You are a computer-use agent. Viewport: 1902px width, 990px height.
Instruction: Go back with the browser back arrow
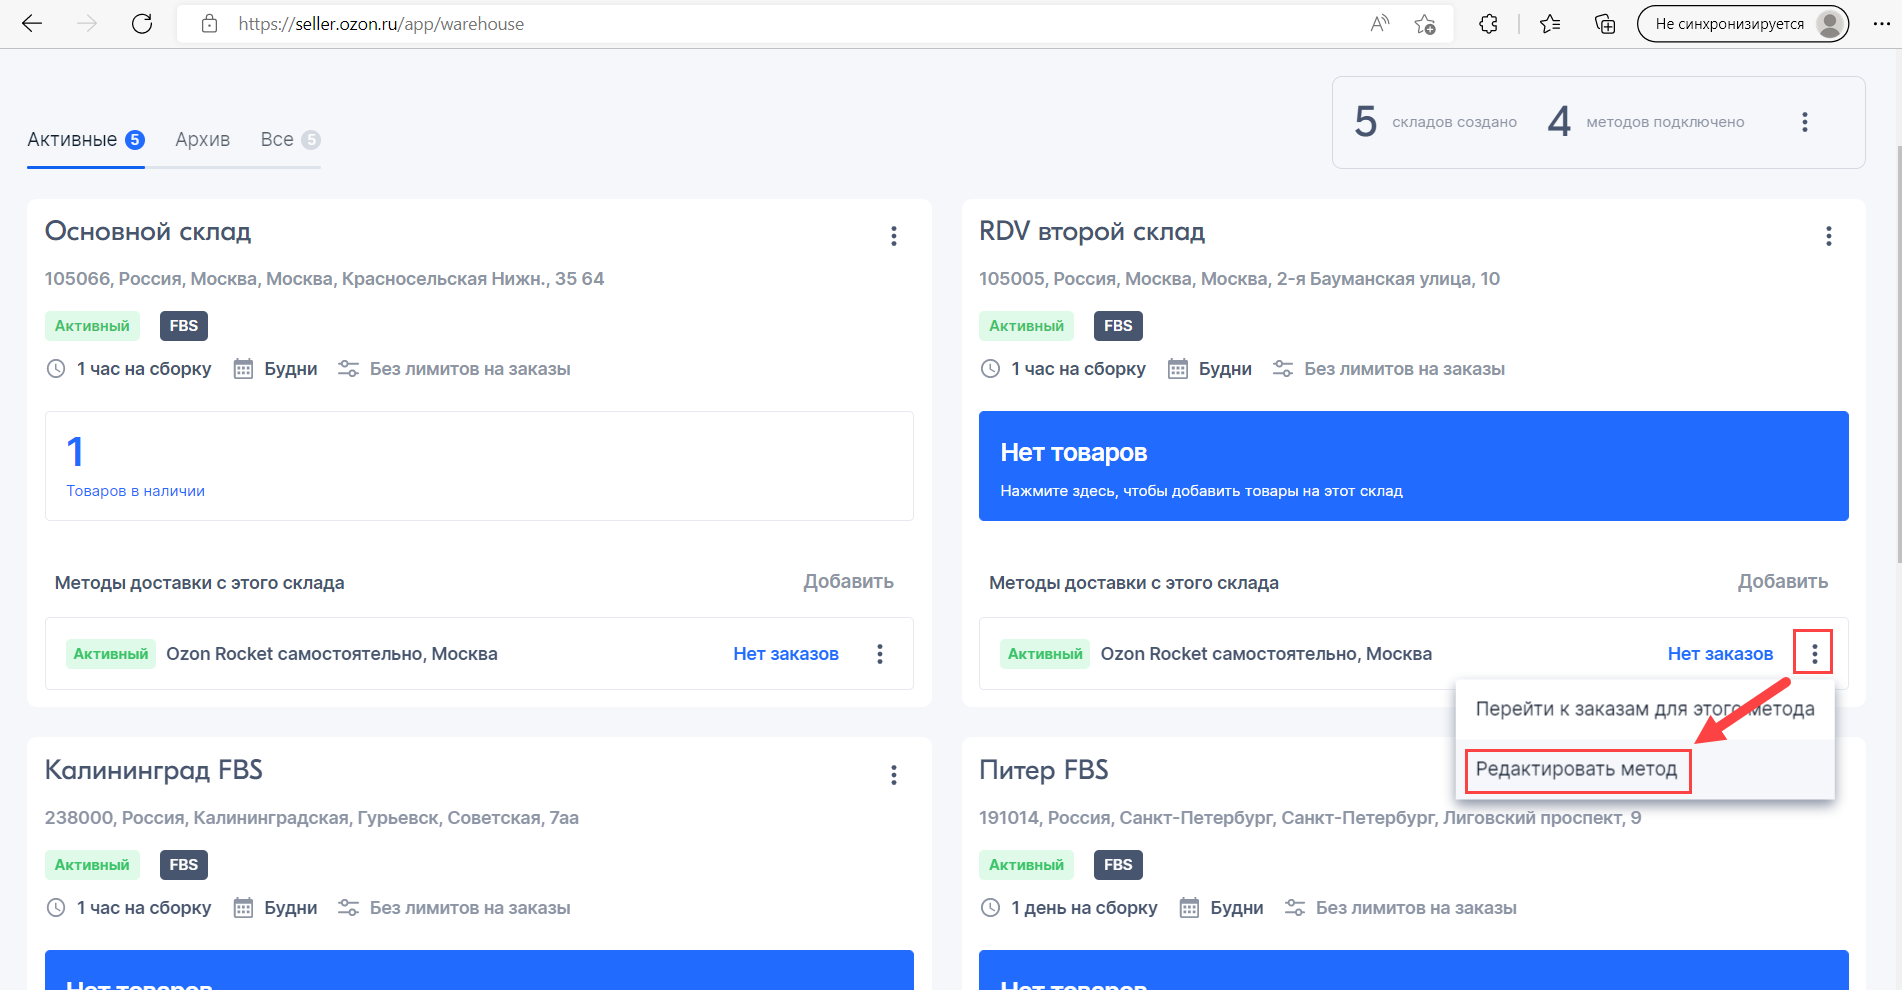point(32,24)
